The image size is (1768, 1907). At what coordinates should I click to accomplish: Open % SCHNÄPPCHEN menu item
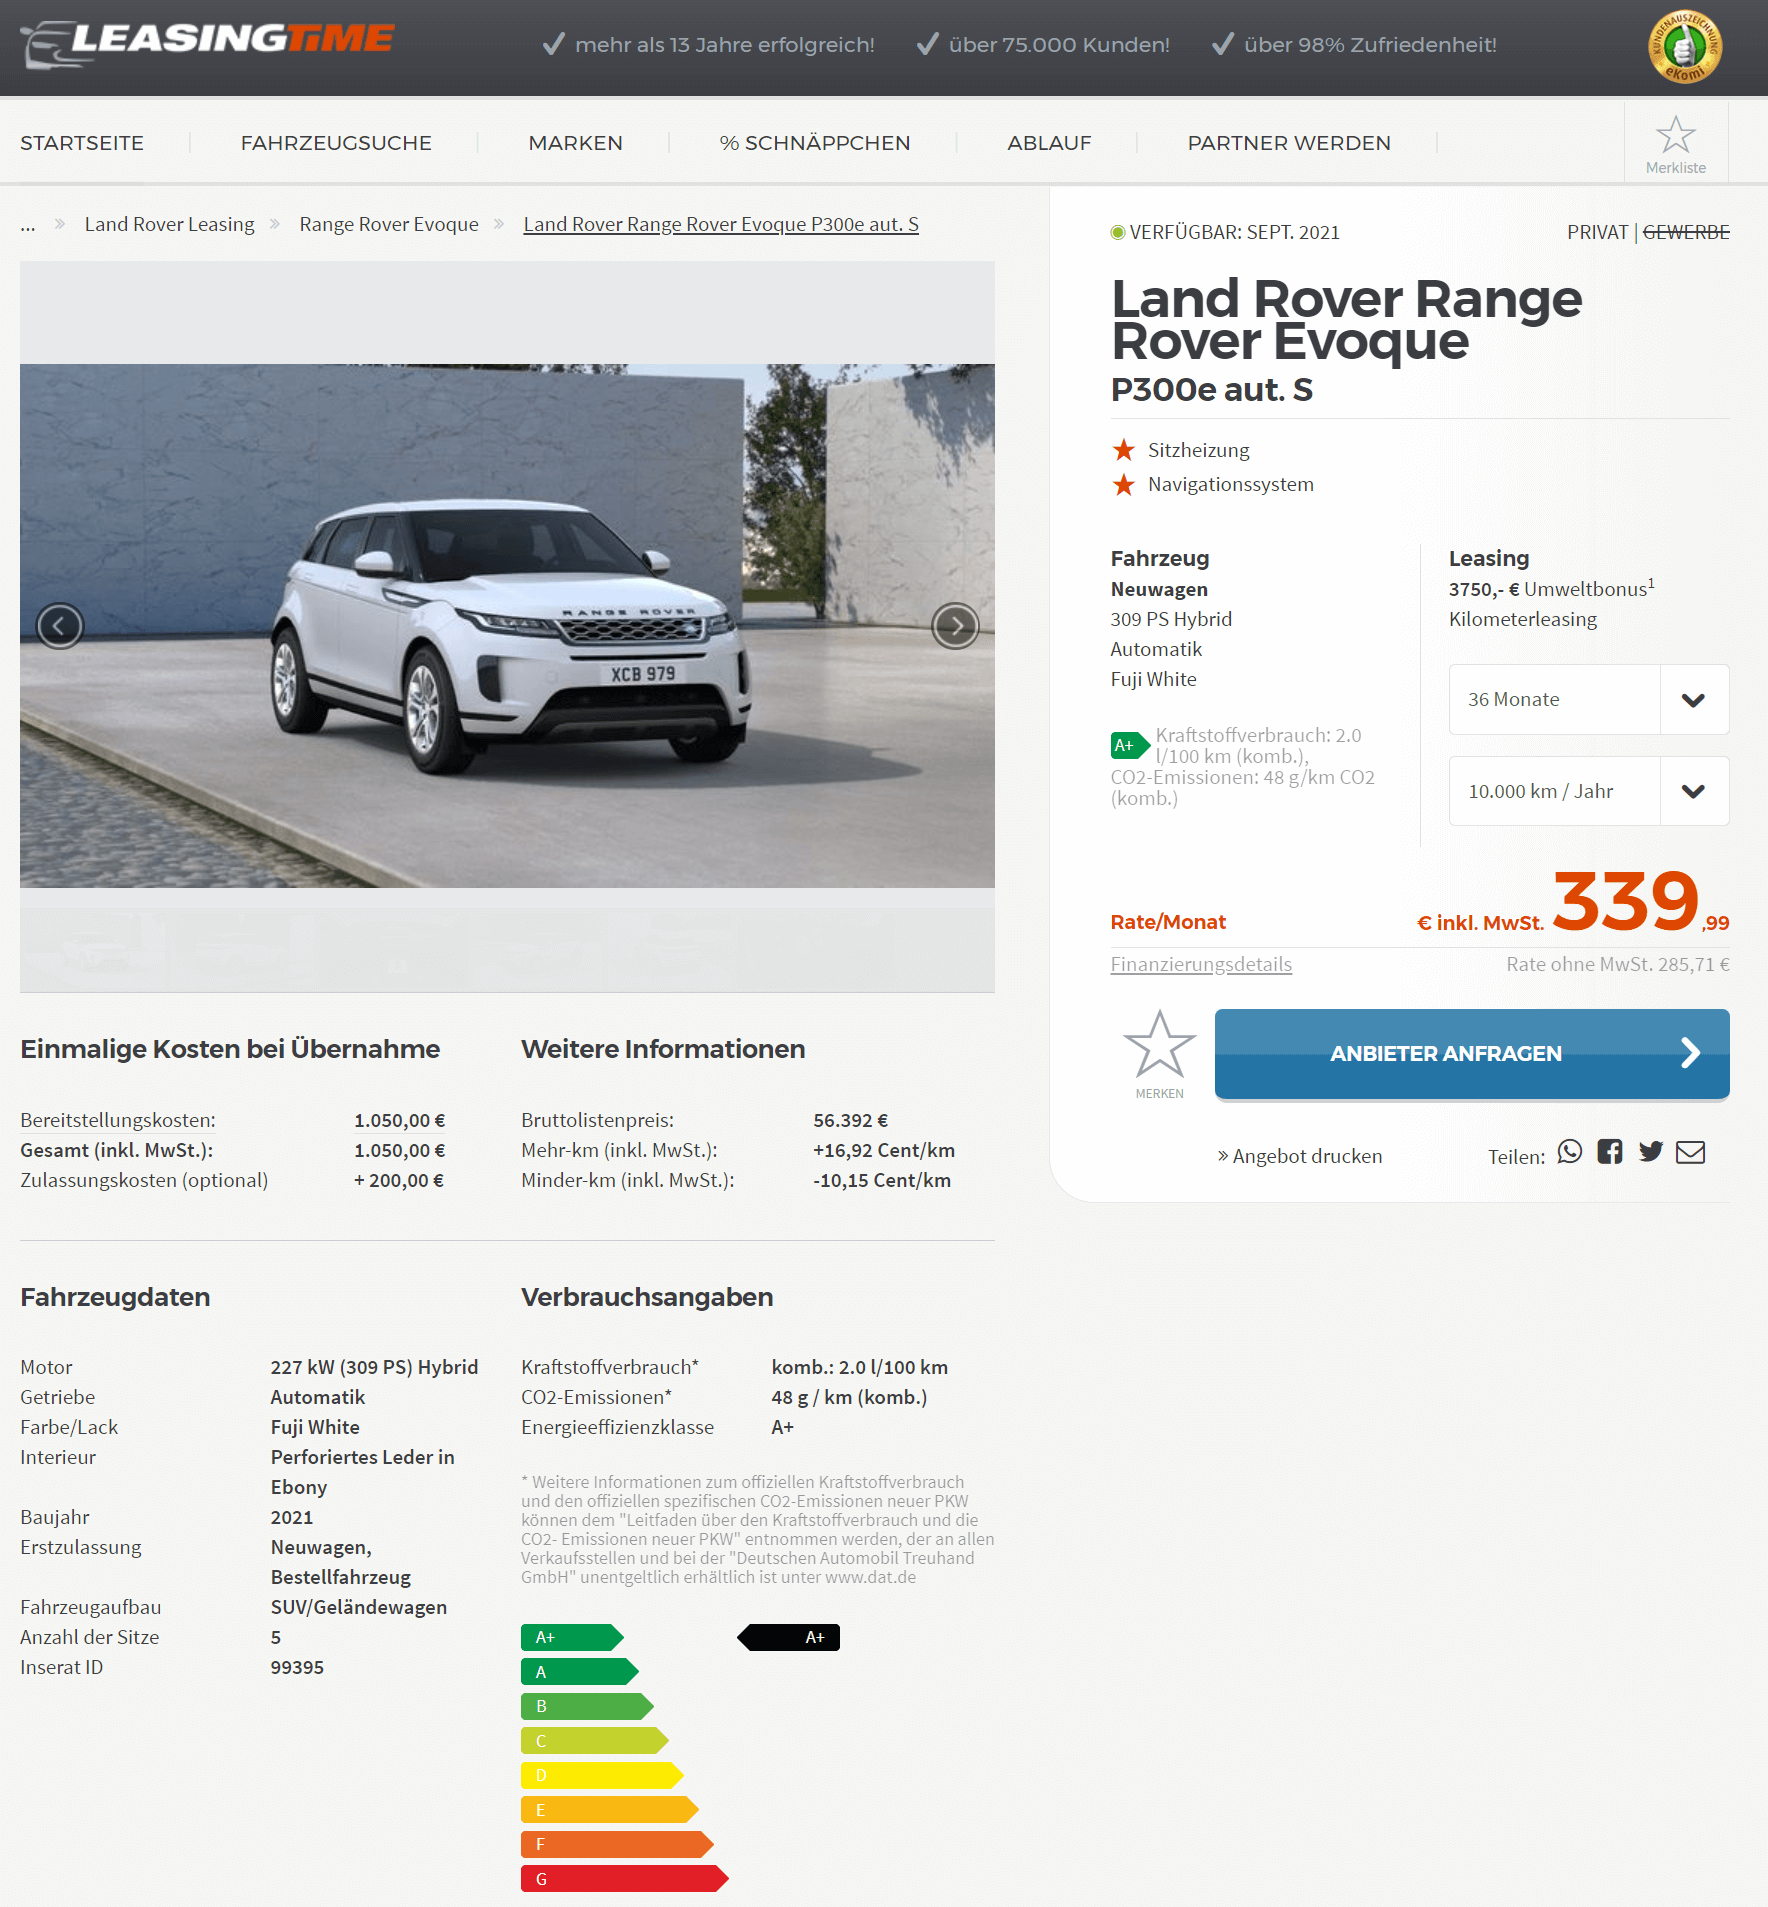(815, 143)
